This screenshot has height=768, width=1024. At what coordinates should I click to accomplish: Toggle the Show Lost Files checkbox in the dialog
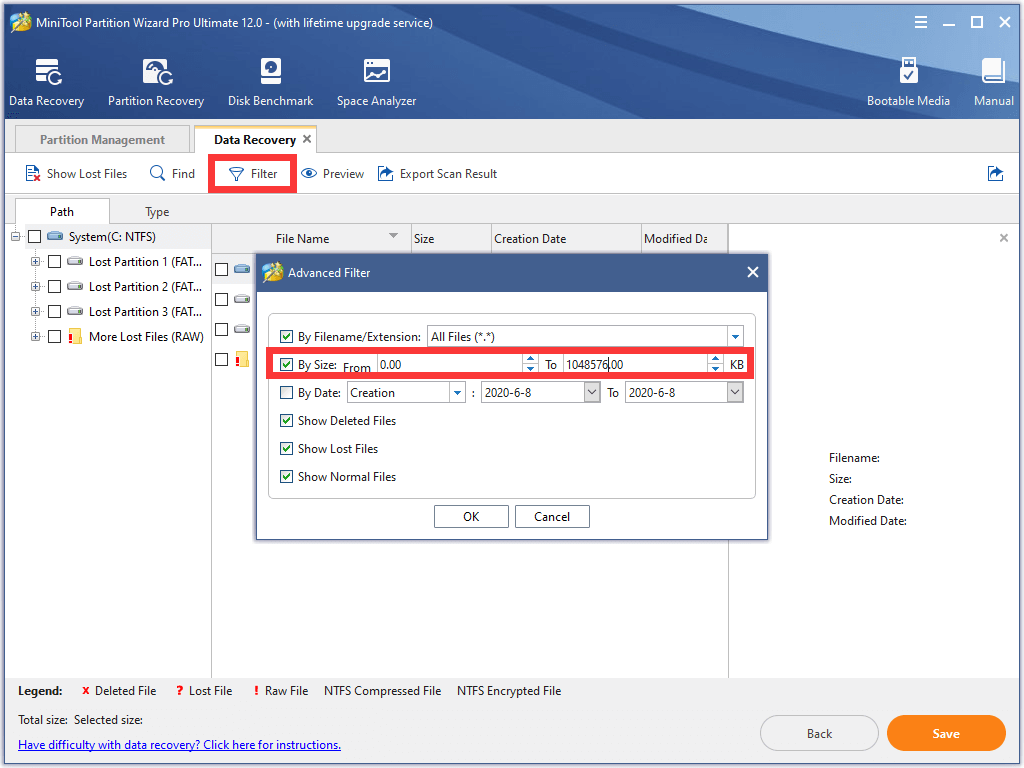point(286,449)
